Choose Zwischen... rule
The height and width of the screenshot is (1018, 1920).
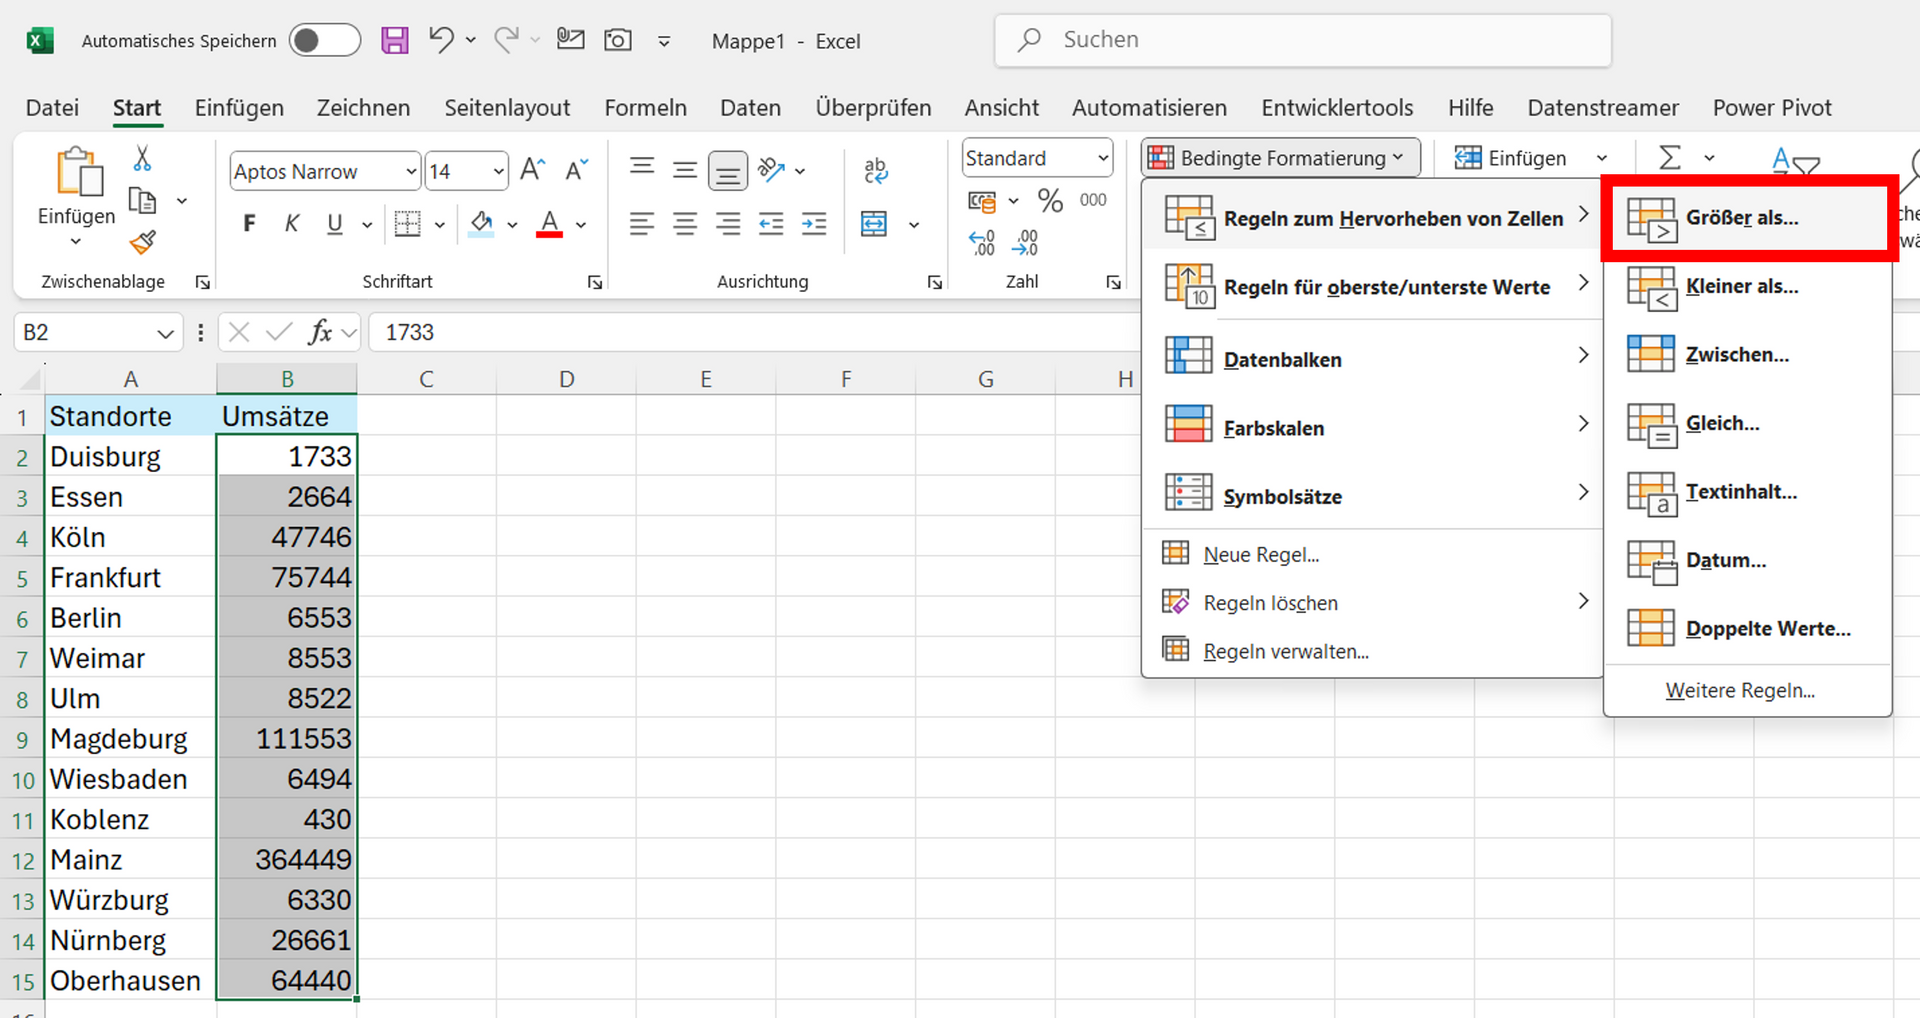1749,355
